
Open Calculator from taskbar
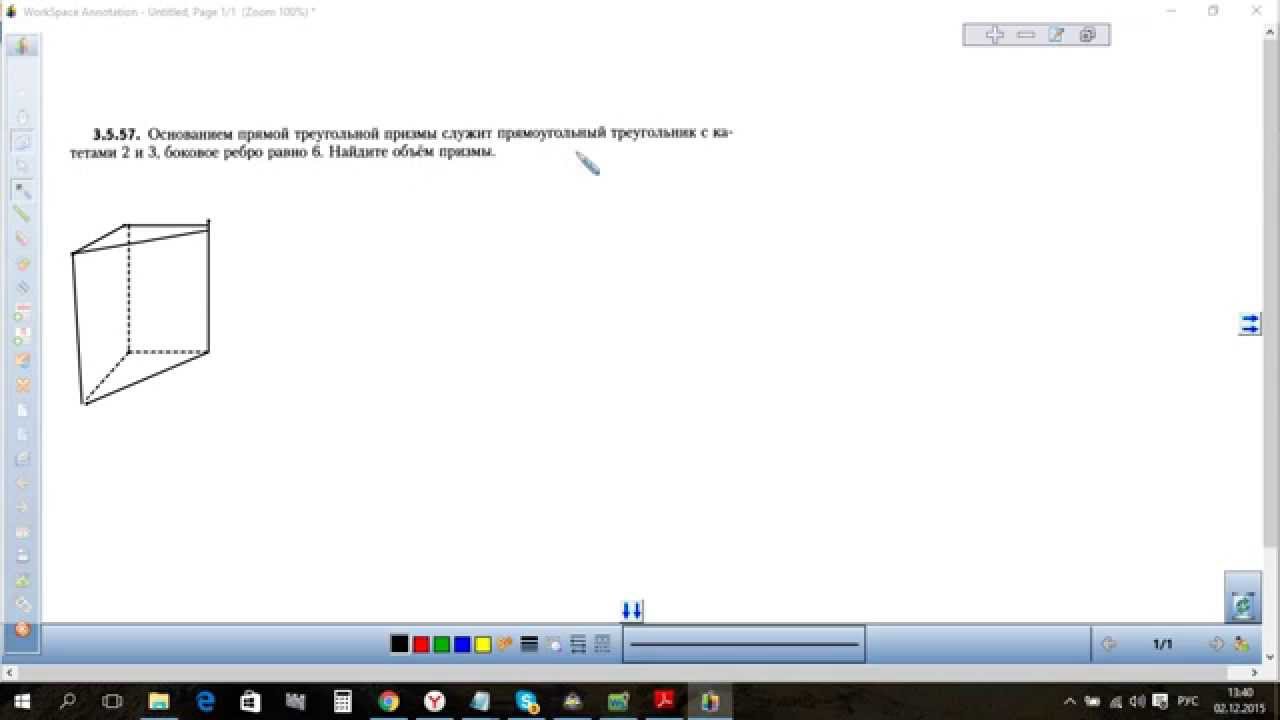(x=343, y=701)
